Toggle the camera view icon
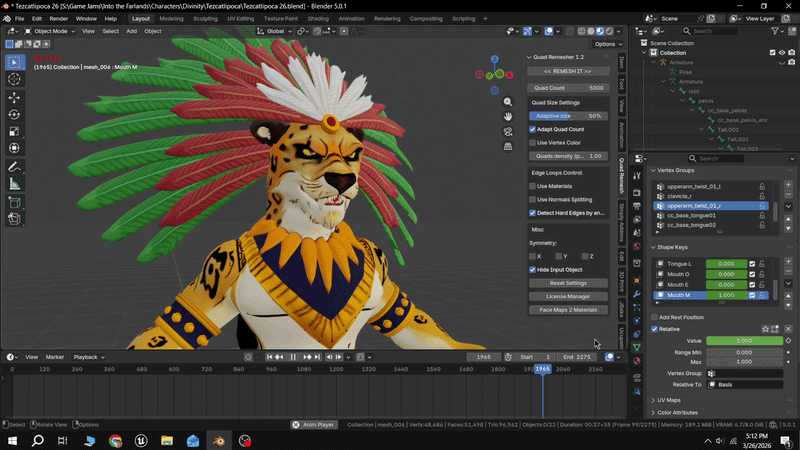This screenshot has height=450, width=800. coord(508,132)
